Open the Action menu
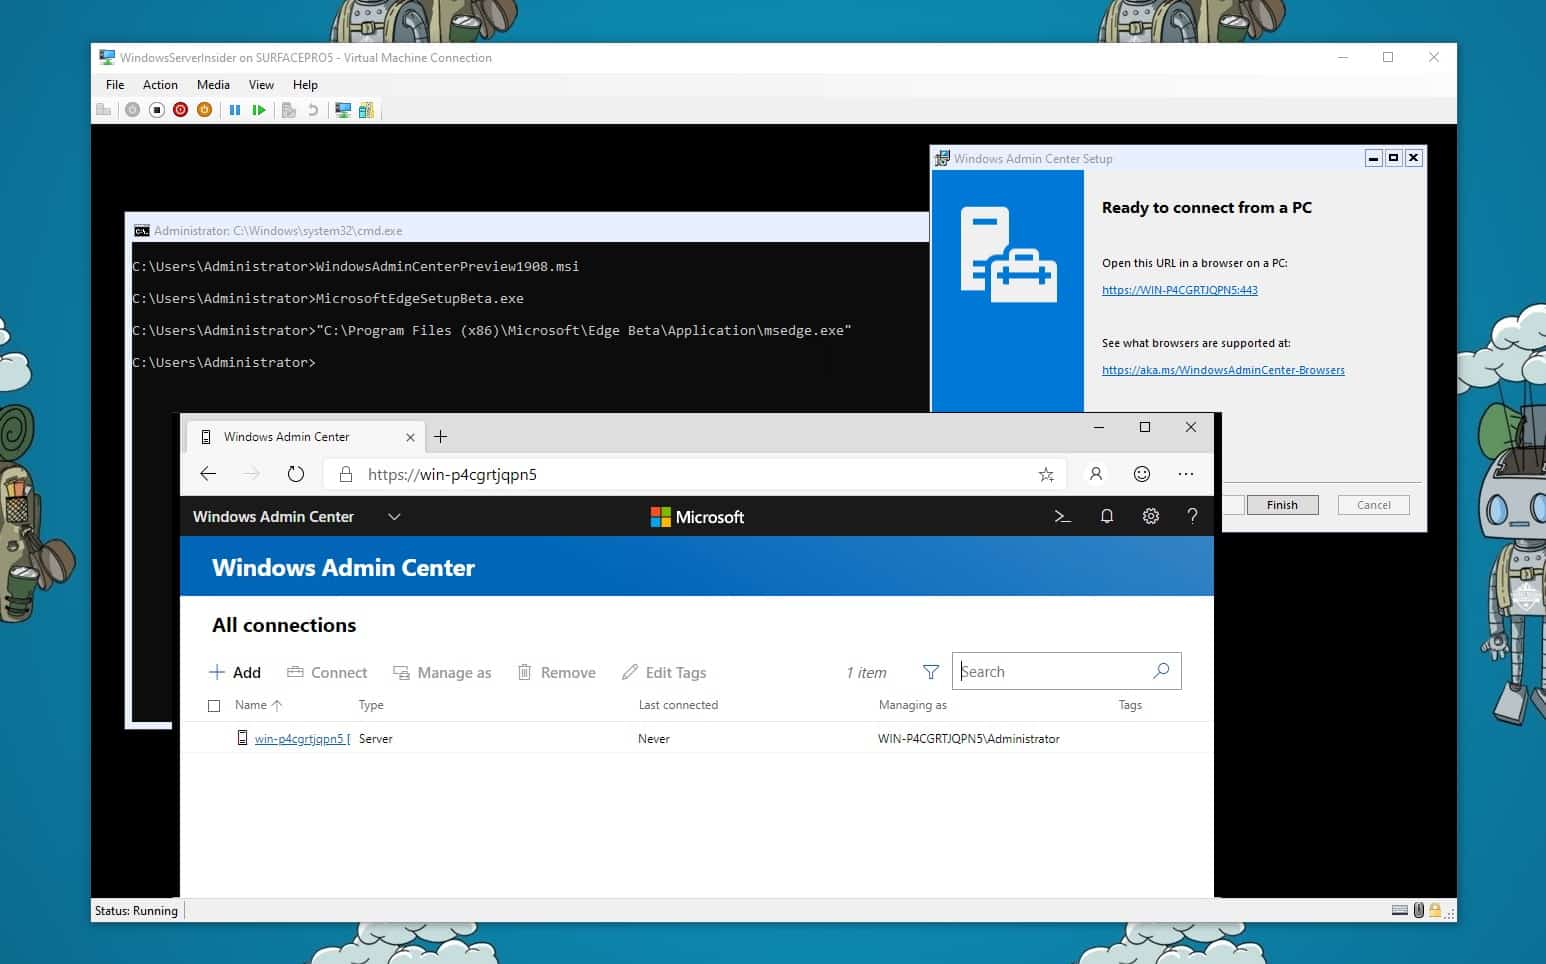1546x964 pixels. click(160, 85)
